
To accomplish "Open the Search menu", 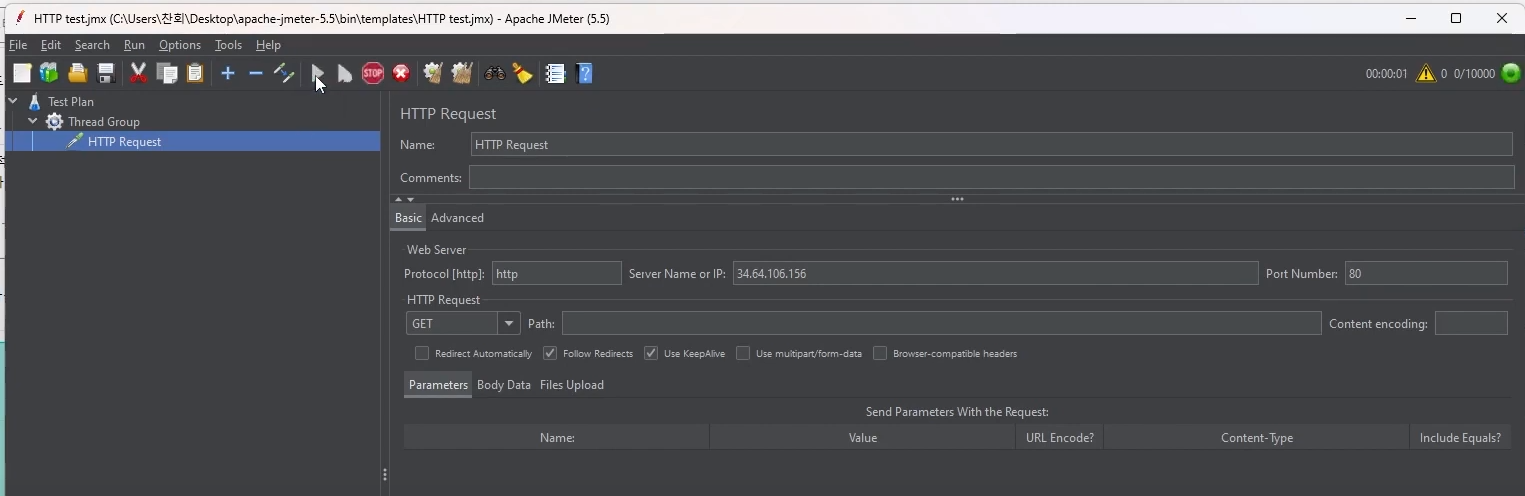I will [92, 45].
